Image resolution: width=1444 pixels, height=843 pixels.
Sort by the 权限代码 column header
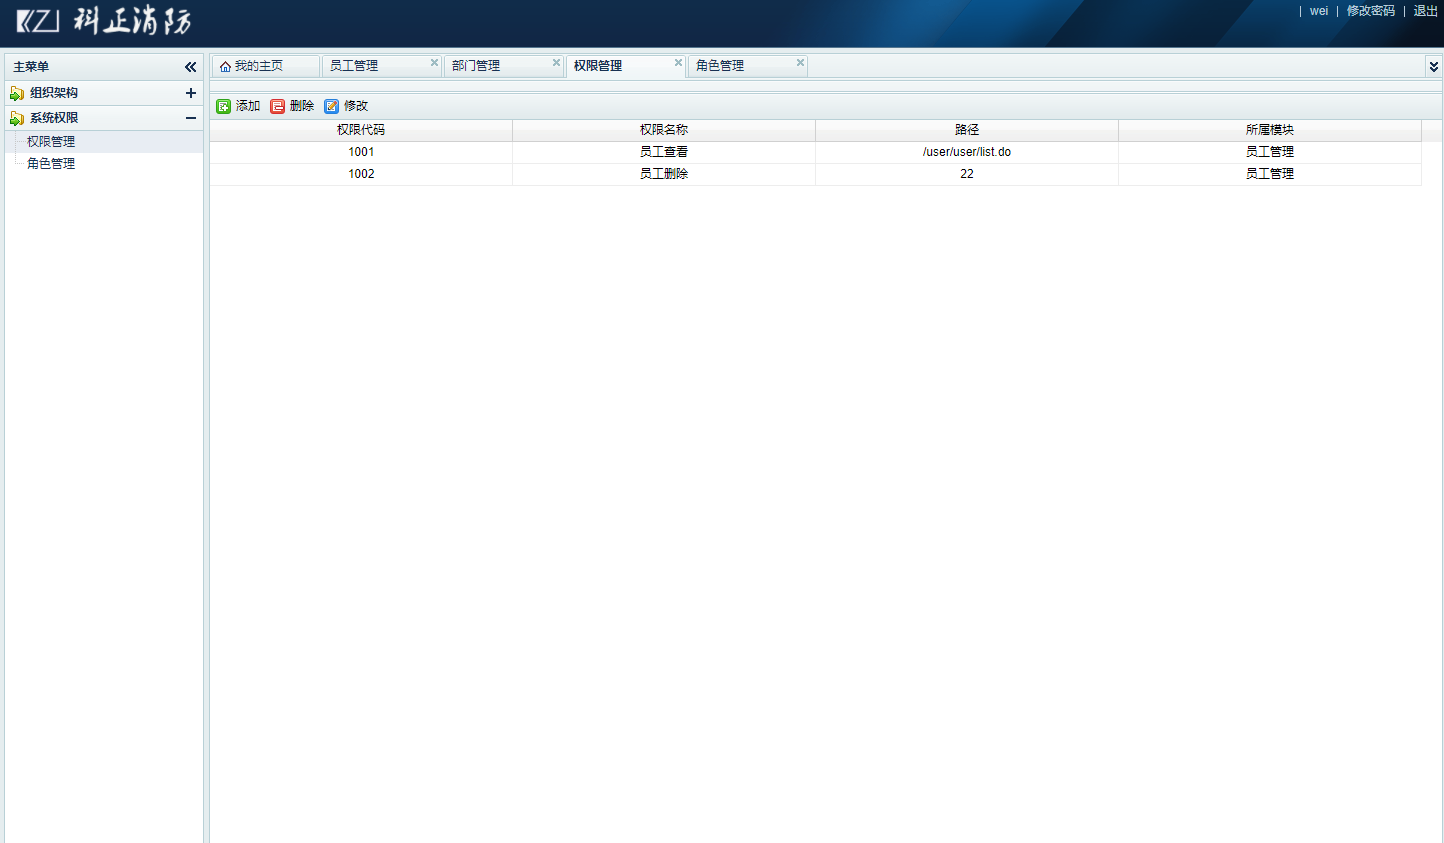point(361,130)
